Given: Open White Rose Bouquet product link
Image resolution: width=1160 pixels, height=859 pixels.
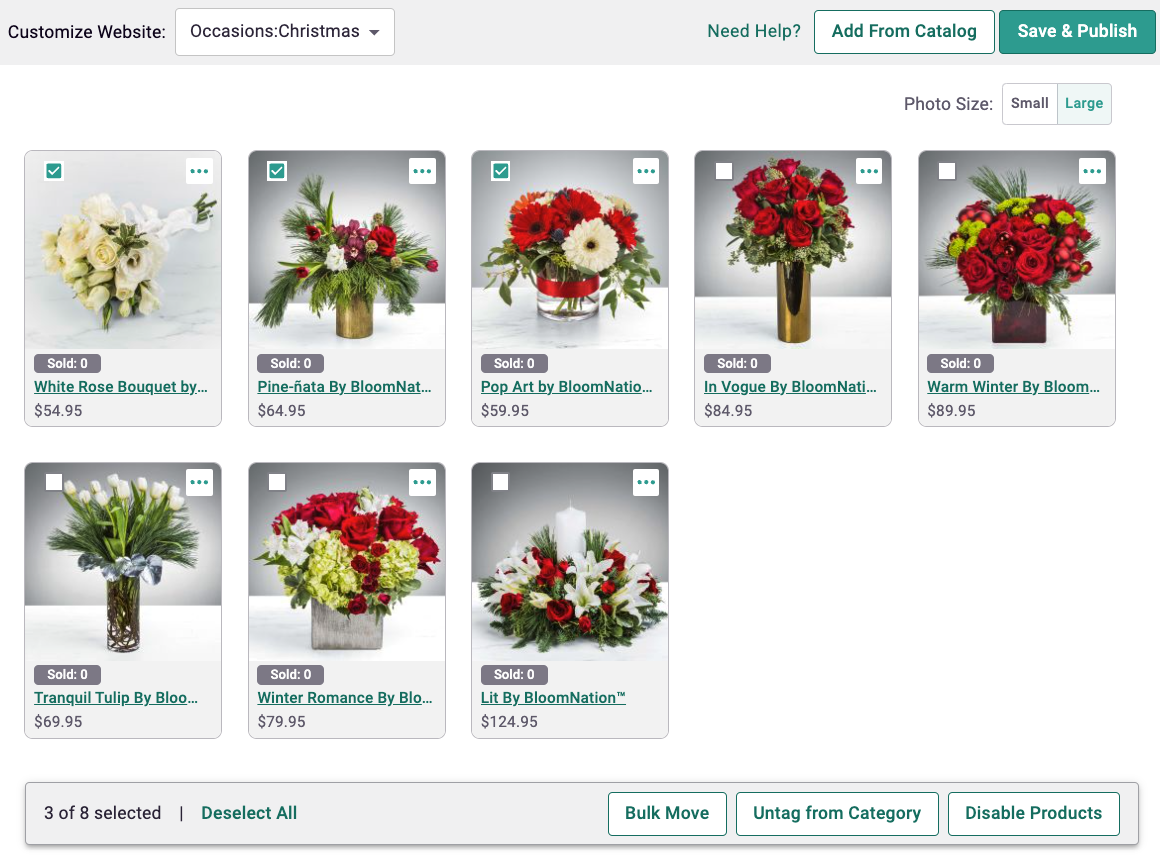Looking at the screenshot, I should coord(121,387).
